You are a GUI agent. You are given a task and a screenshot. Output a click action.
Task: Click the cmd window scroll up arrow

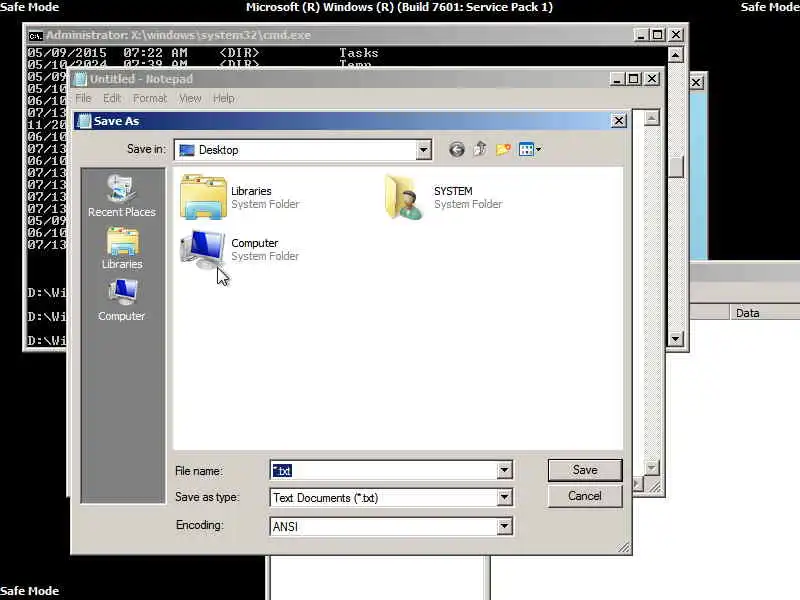point(676,55)
